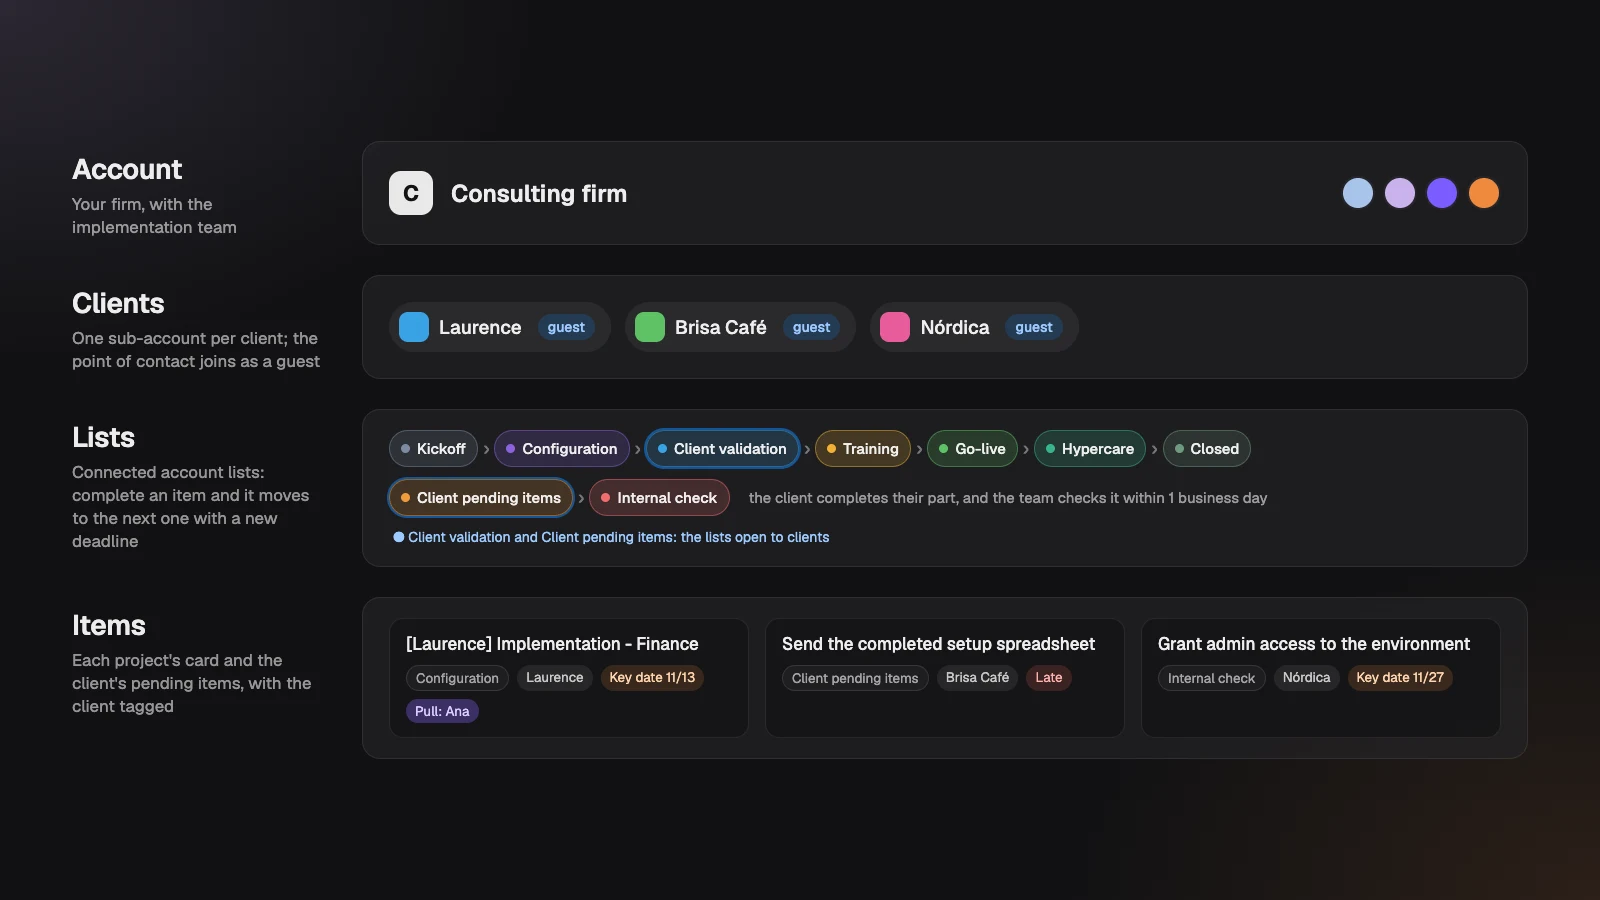Click the light blue team member avatar
1600x900 pixels.
(1358, 193)
